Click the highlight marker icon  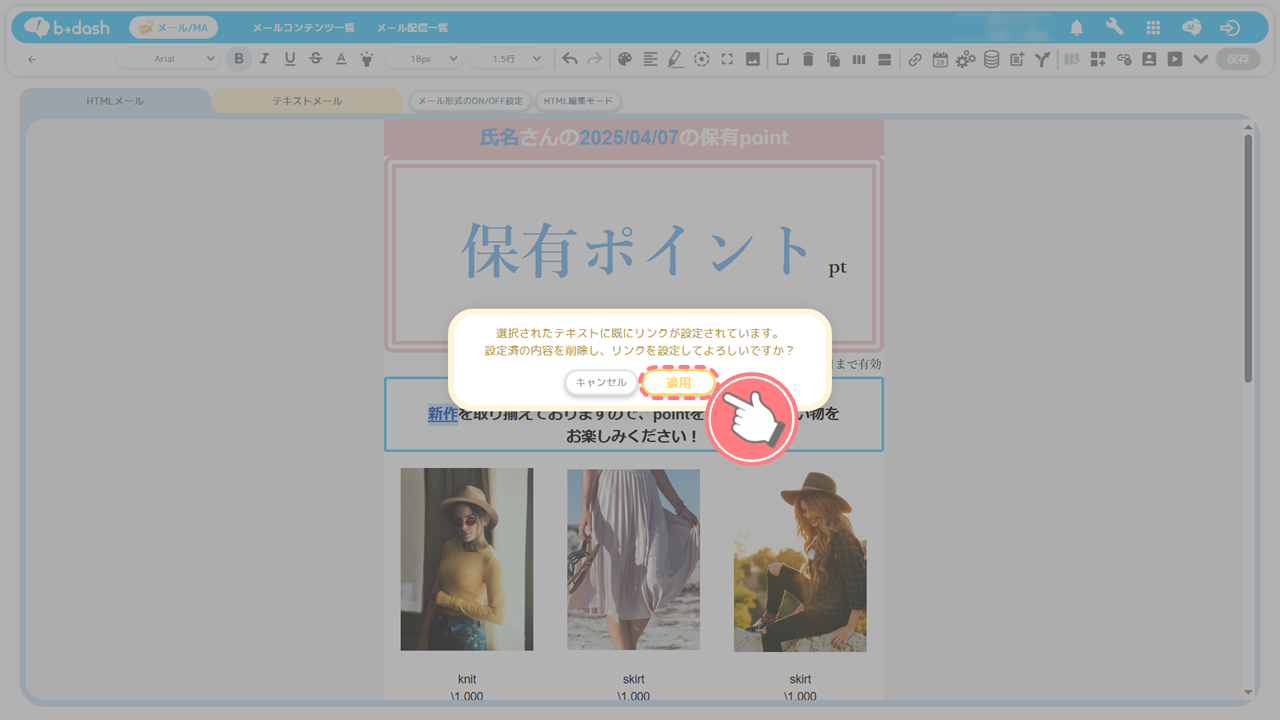click(366, 59)
